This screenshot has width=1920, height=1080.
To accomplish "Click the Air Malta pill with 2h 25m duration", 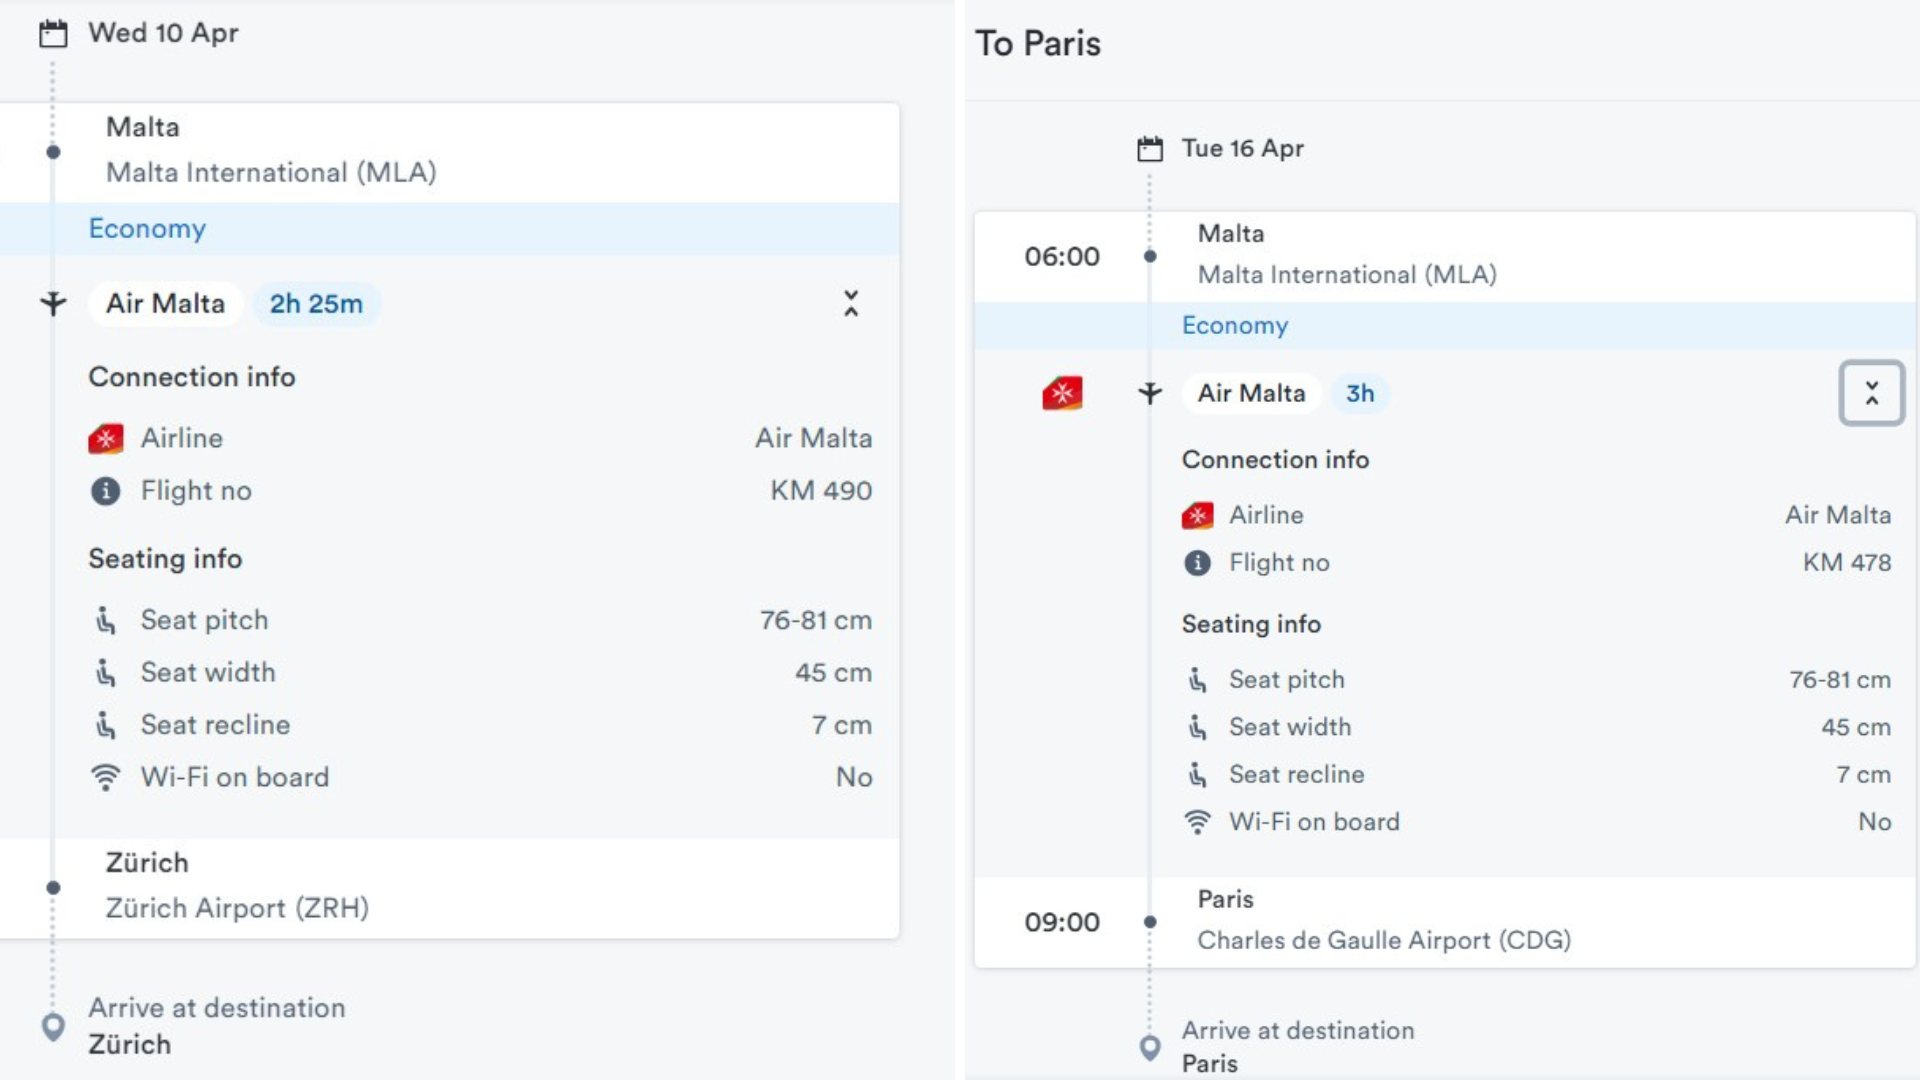I will pyautogui.click(x=166, y=304).
